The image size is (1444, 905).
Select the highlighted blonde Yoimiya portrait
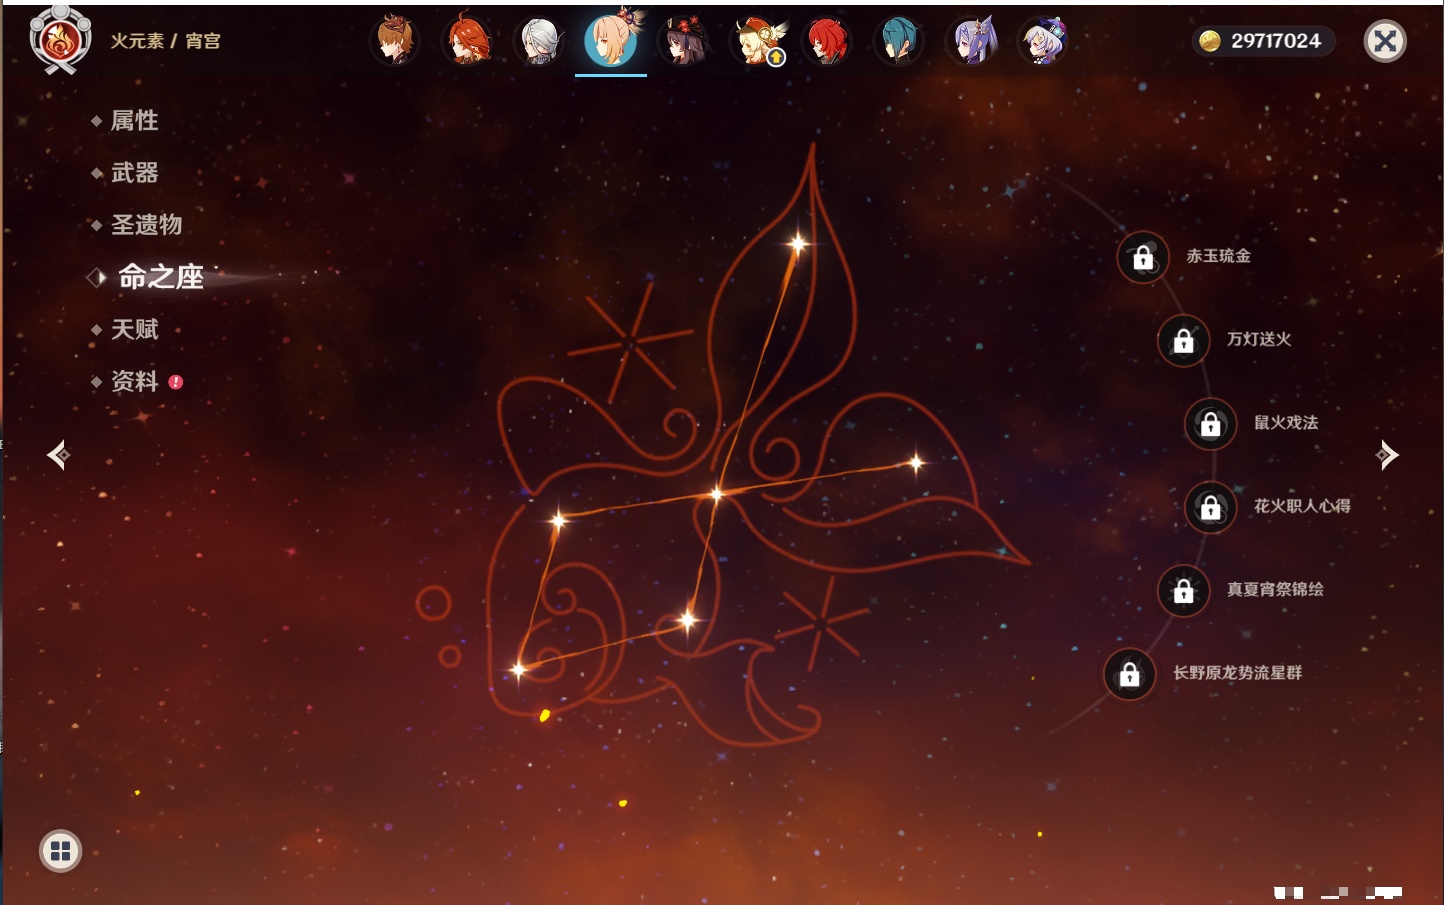(x=611, y=40)
